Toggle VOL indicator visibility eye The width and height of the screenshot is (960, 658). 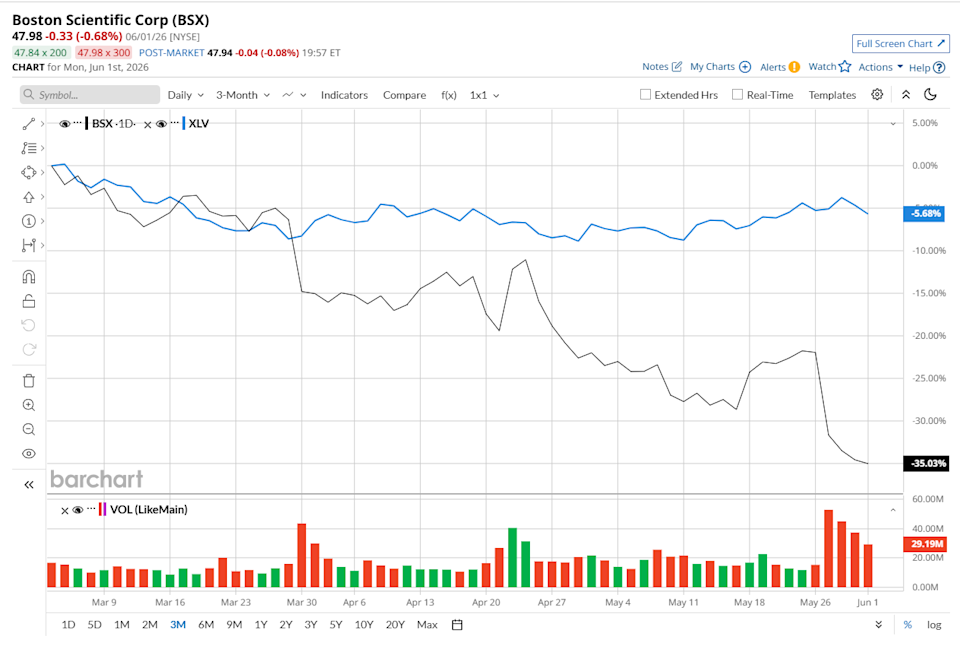[x=78, y=510]
